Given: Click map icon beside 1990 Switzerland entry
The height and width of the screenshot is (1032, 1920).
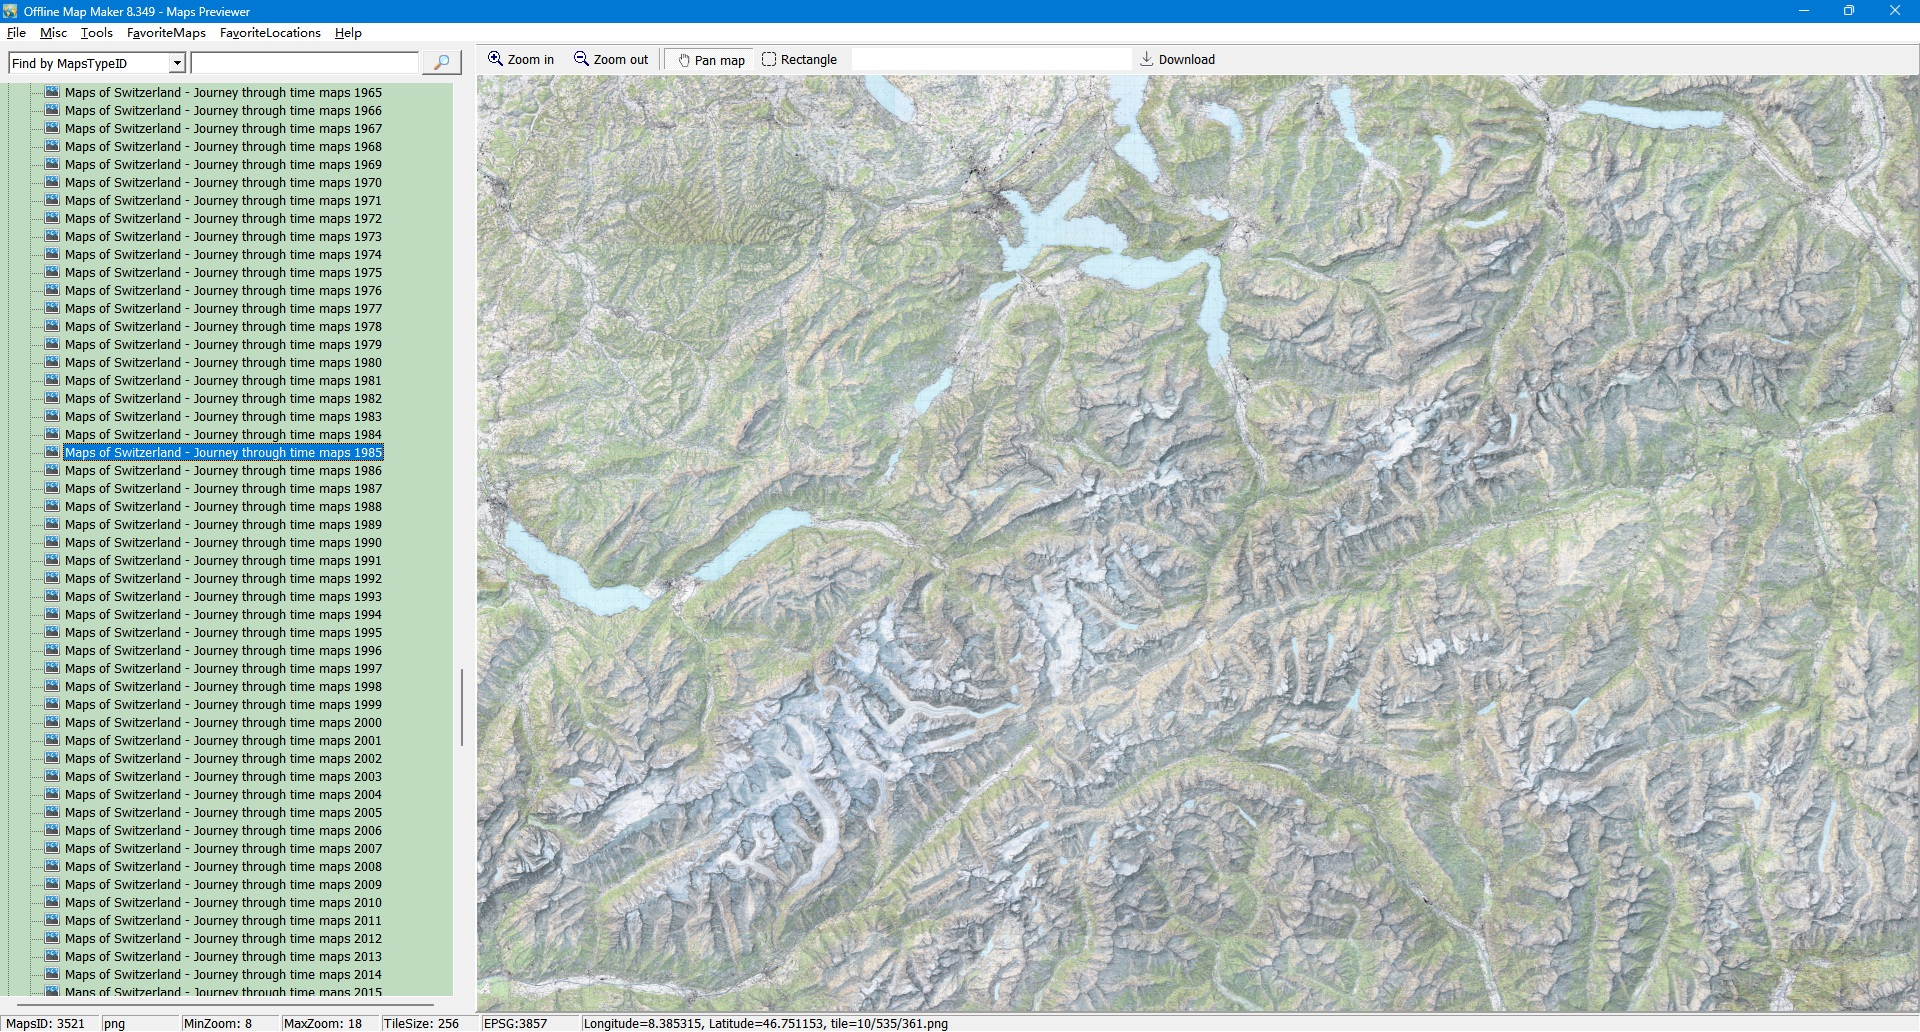Looking at the screenshot, I should 53,542.
